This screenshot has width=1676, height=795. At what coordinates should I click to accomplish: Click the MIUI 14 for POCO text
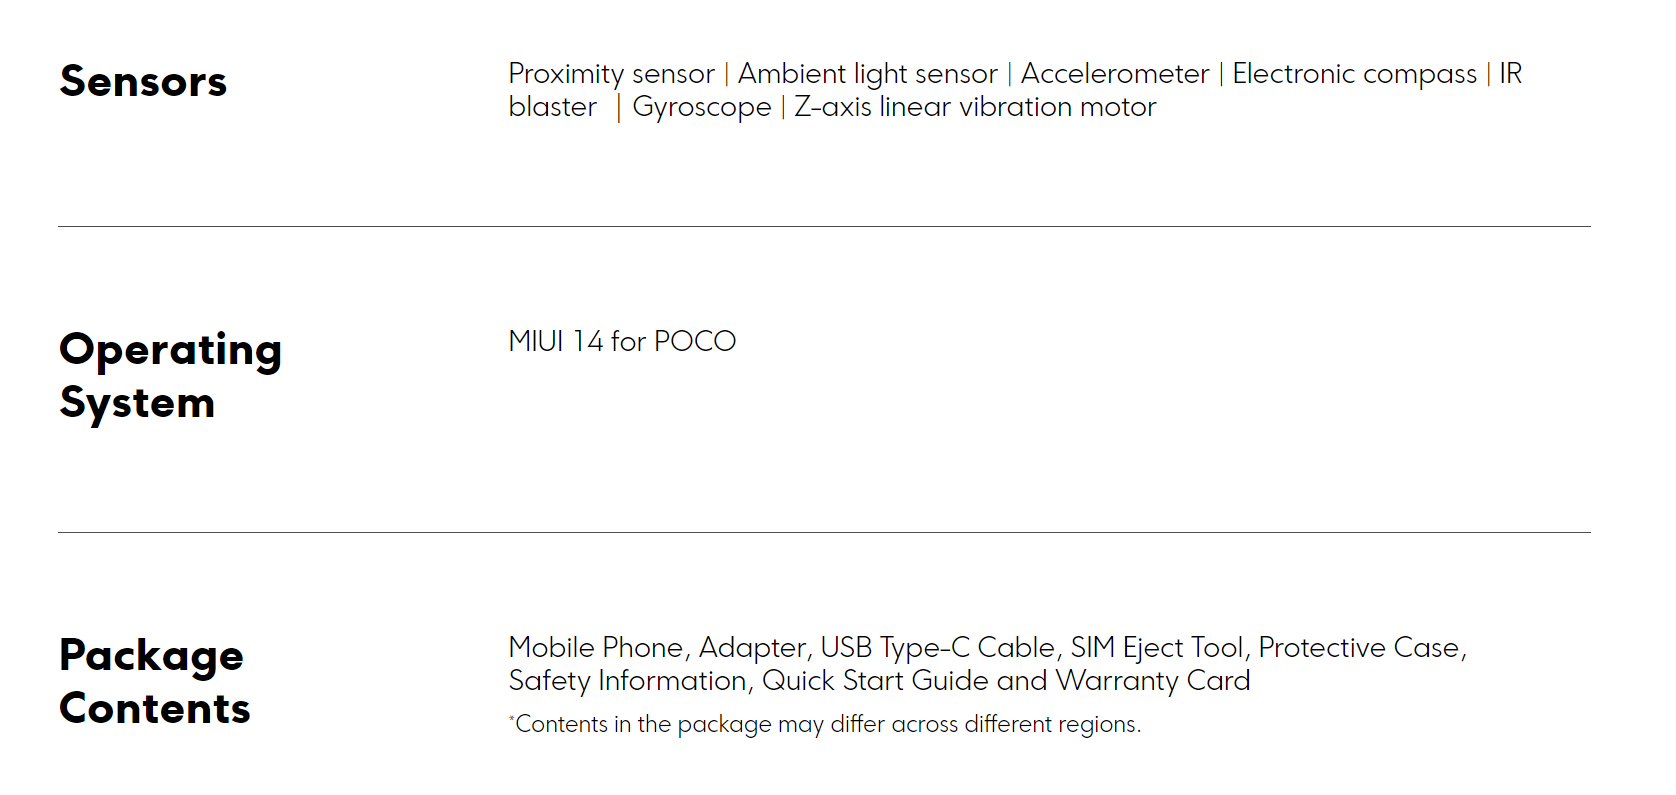pos(622,342)
